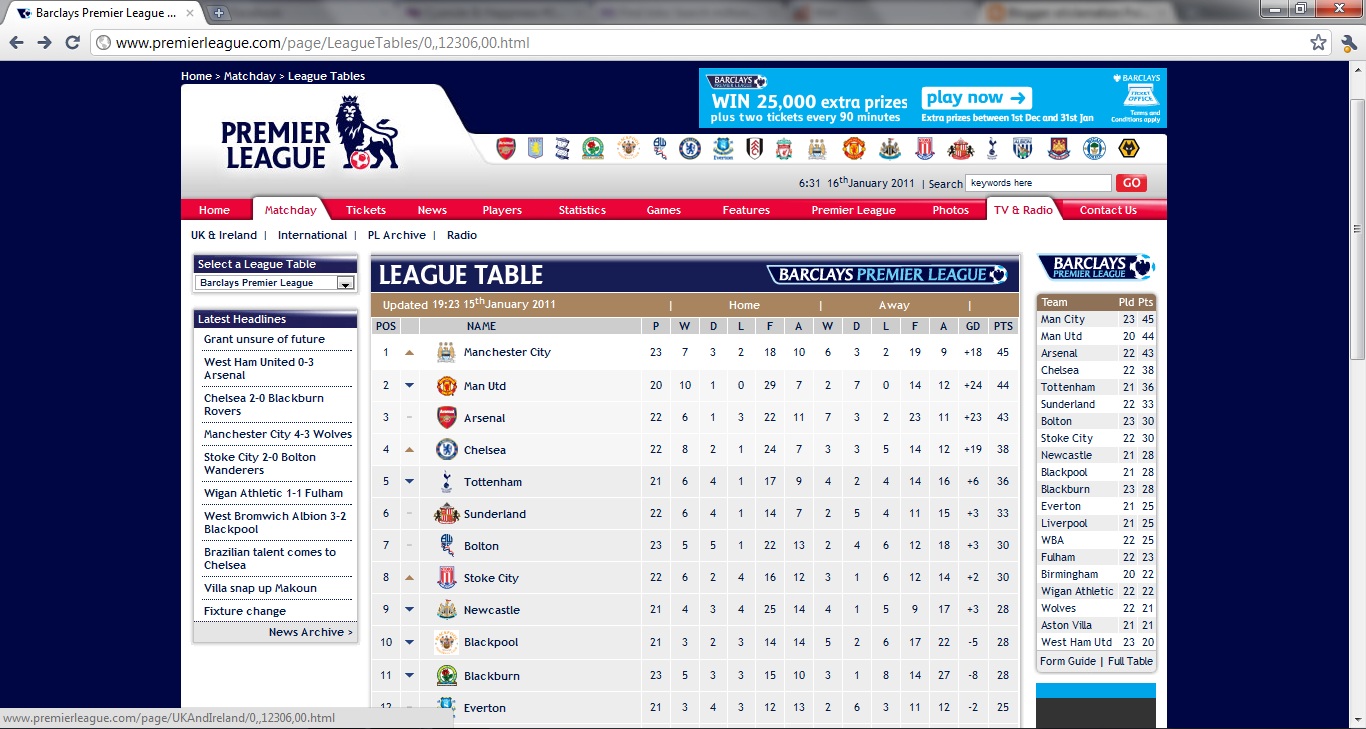Click the Man Utd crest in the league table row
Image resolution: width=1366 pixels, height=729 pixels.
click(x=447, y=386)
